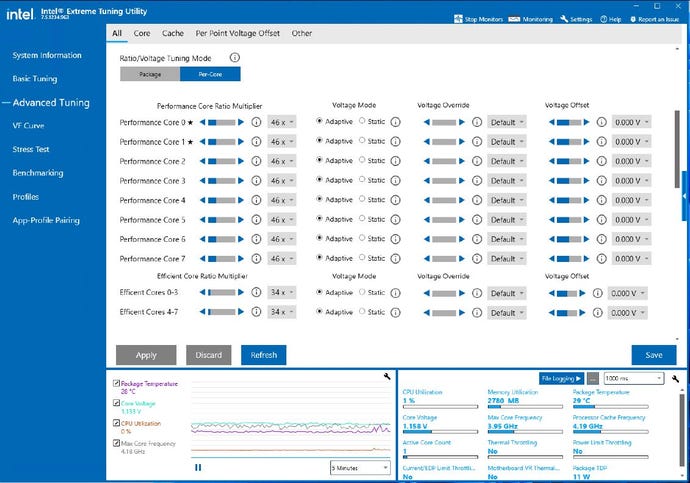Select Package tuning mode button
This screenshot has height=483, width=690.
coord(150,74)
